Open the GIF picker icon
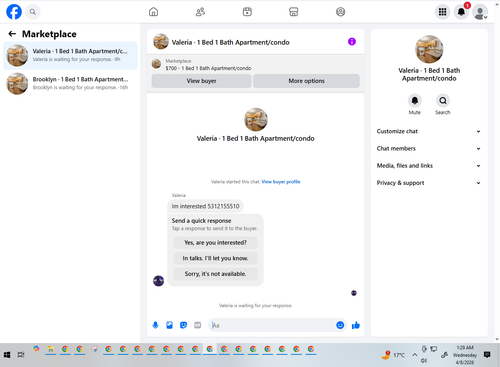This screenshot has width=500, height=367. click(198, 325)
